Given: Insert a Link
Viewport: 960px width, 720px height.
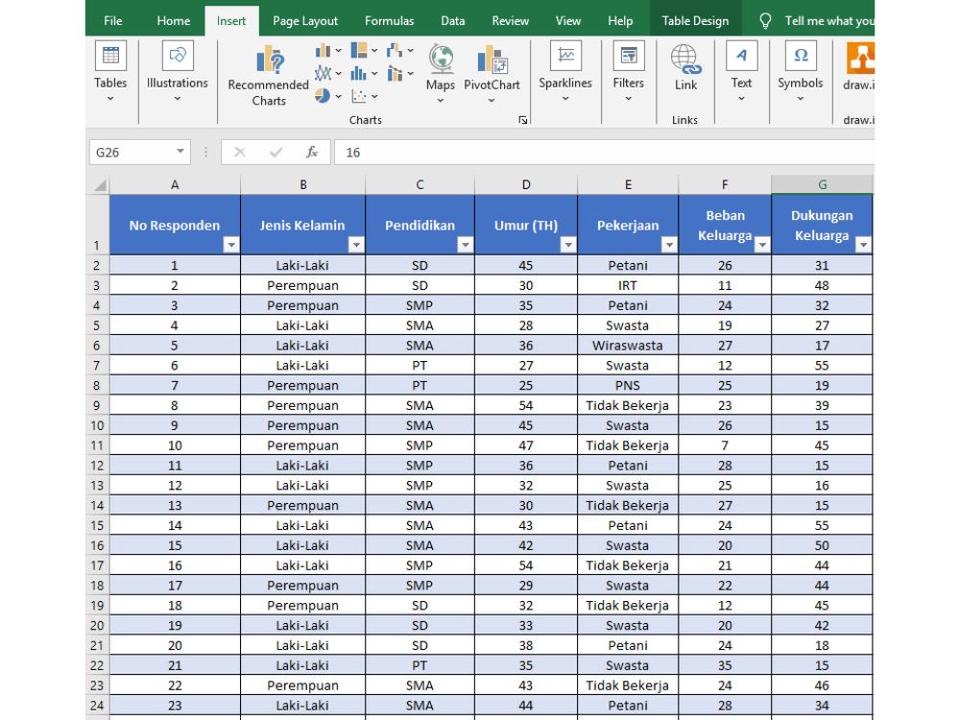Looking at the screenshot, I should [x=685, y=70].
